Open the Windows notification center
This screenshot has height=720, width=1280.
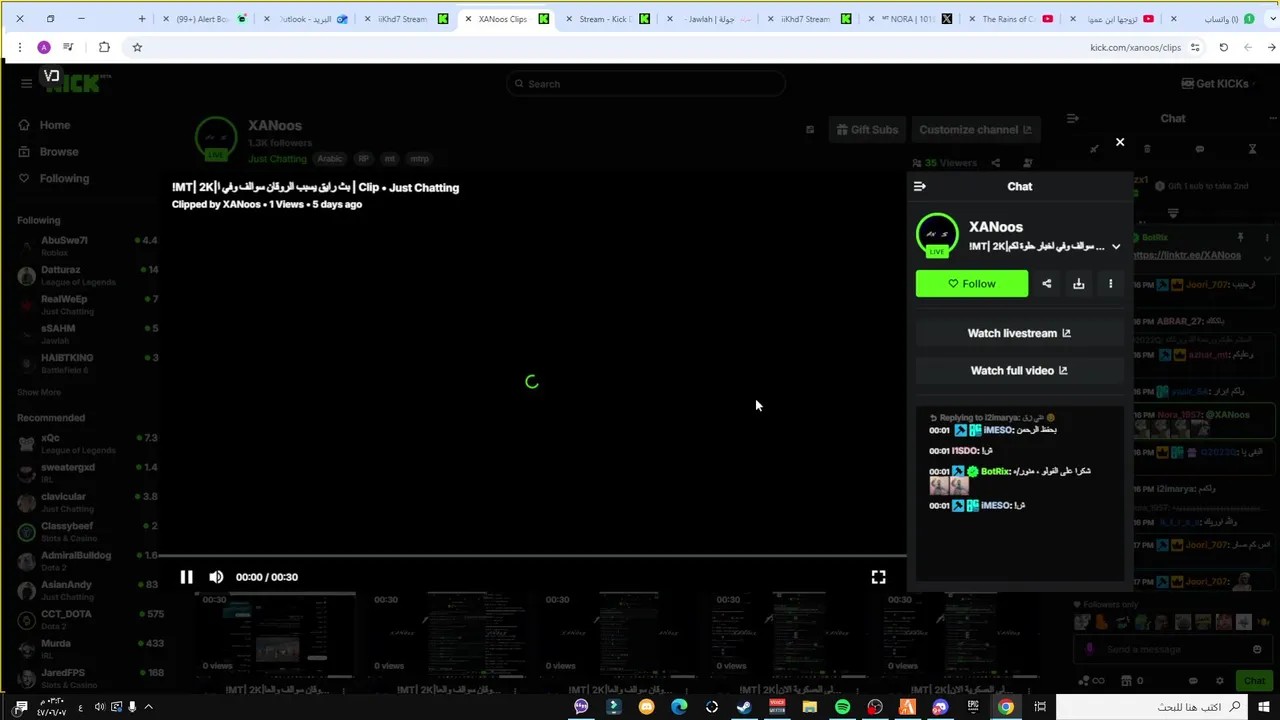pyautogui.click(x=20, y=707)
